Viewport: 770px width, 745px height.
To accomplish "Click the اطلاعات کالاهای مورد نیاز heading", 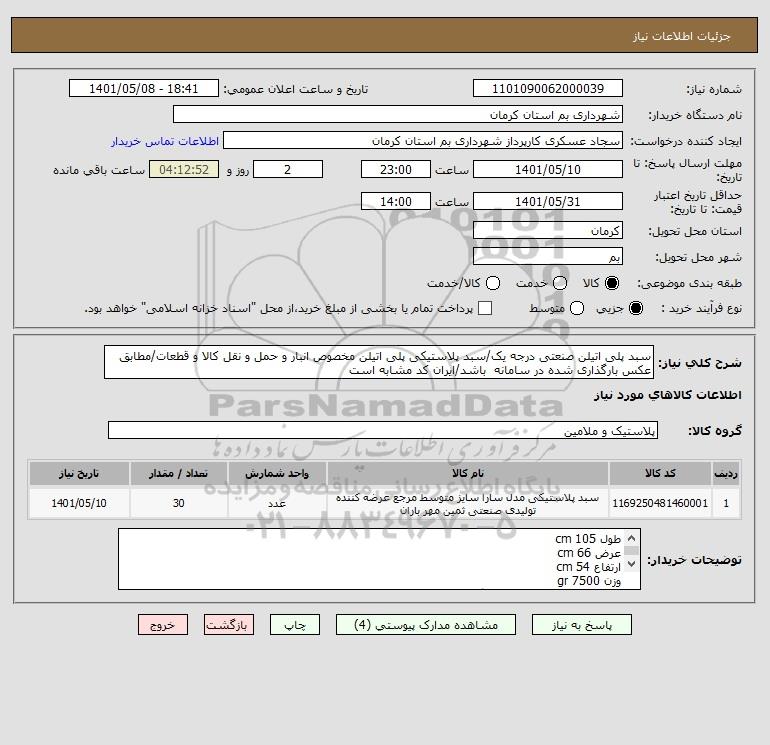I will (x=668, y=395).
